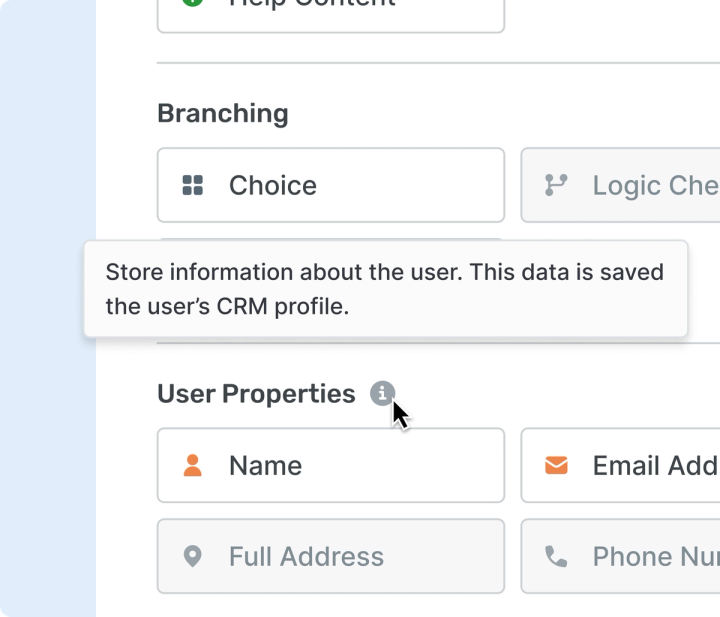The height and width of the screenshot is (617, 720).
Task: Click the User Properties info icon
Action: pos(382,394)
